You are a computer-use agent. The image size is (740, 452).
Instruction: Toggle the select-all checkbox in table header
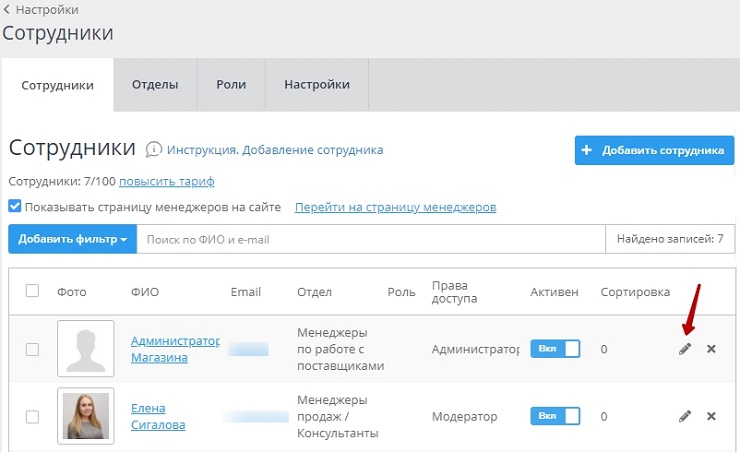tap(32, 291)
